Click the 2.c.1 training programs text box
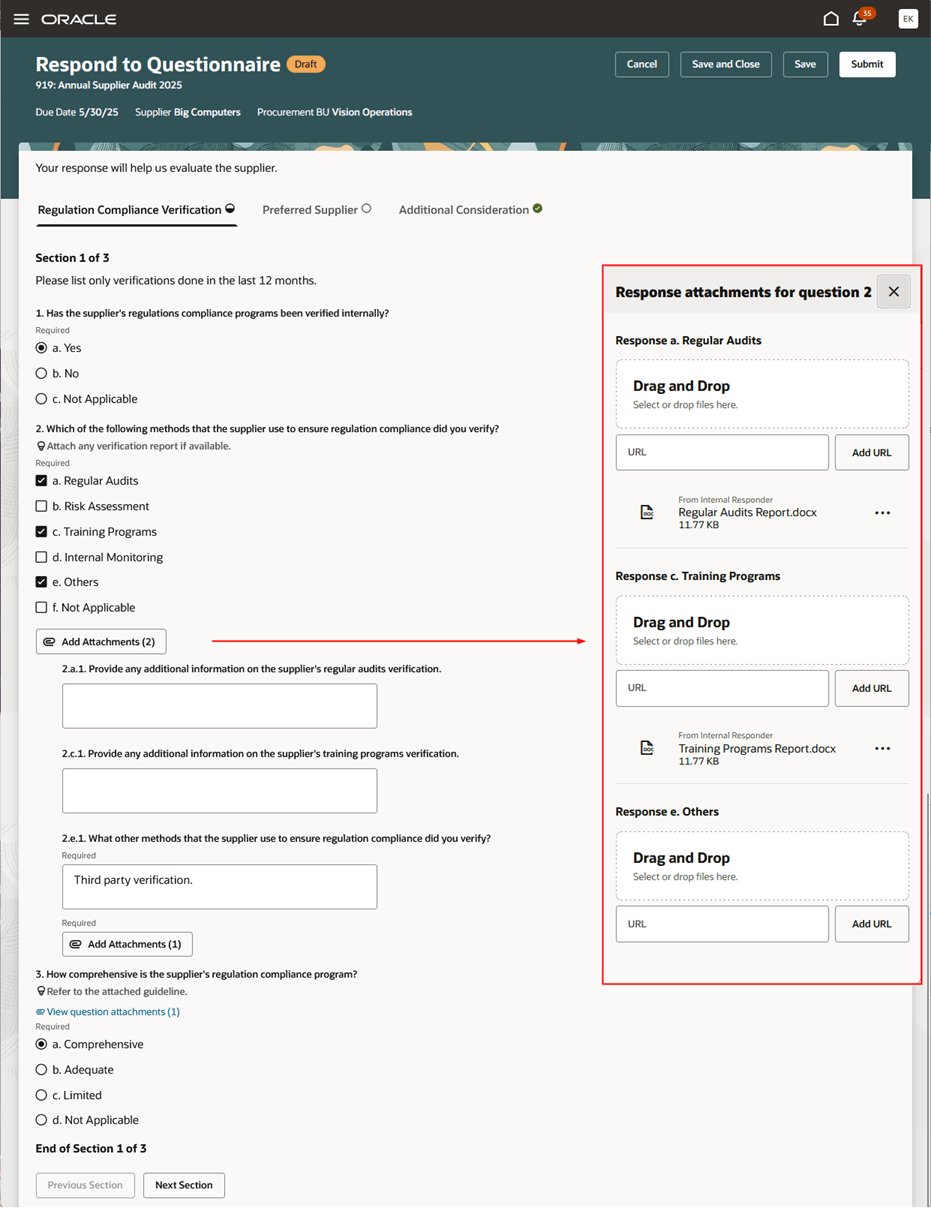The height and width of the screenshot is (1208, 931). 219,791
